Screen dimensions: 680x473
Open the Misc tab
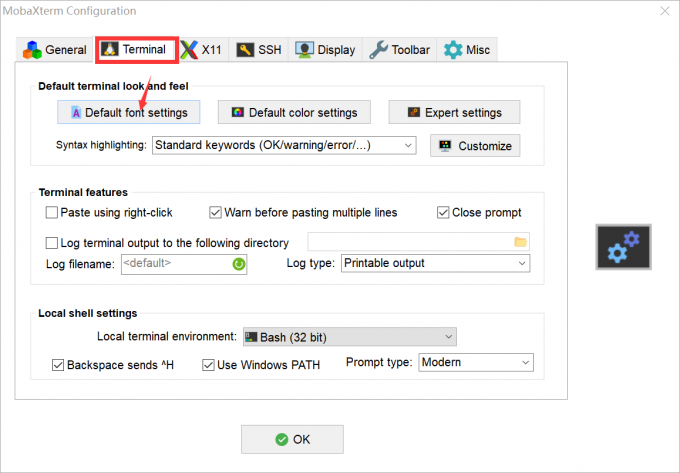(x=467, y=49)
